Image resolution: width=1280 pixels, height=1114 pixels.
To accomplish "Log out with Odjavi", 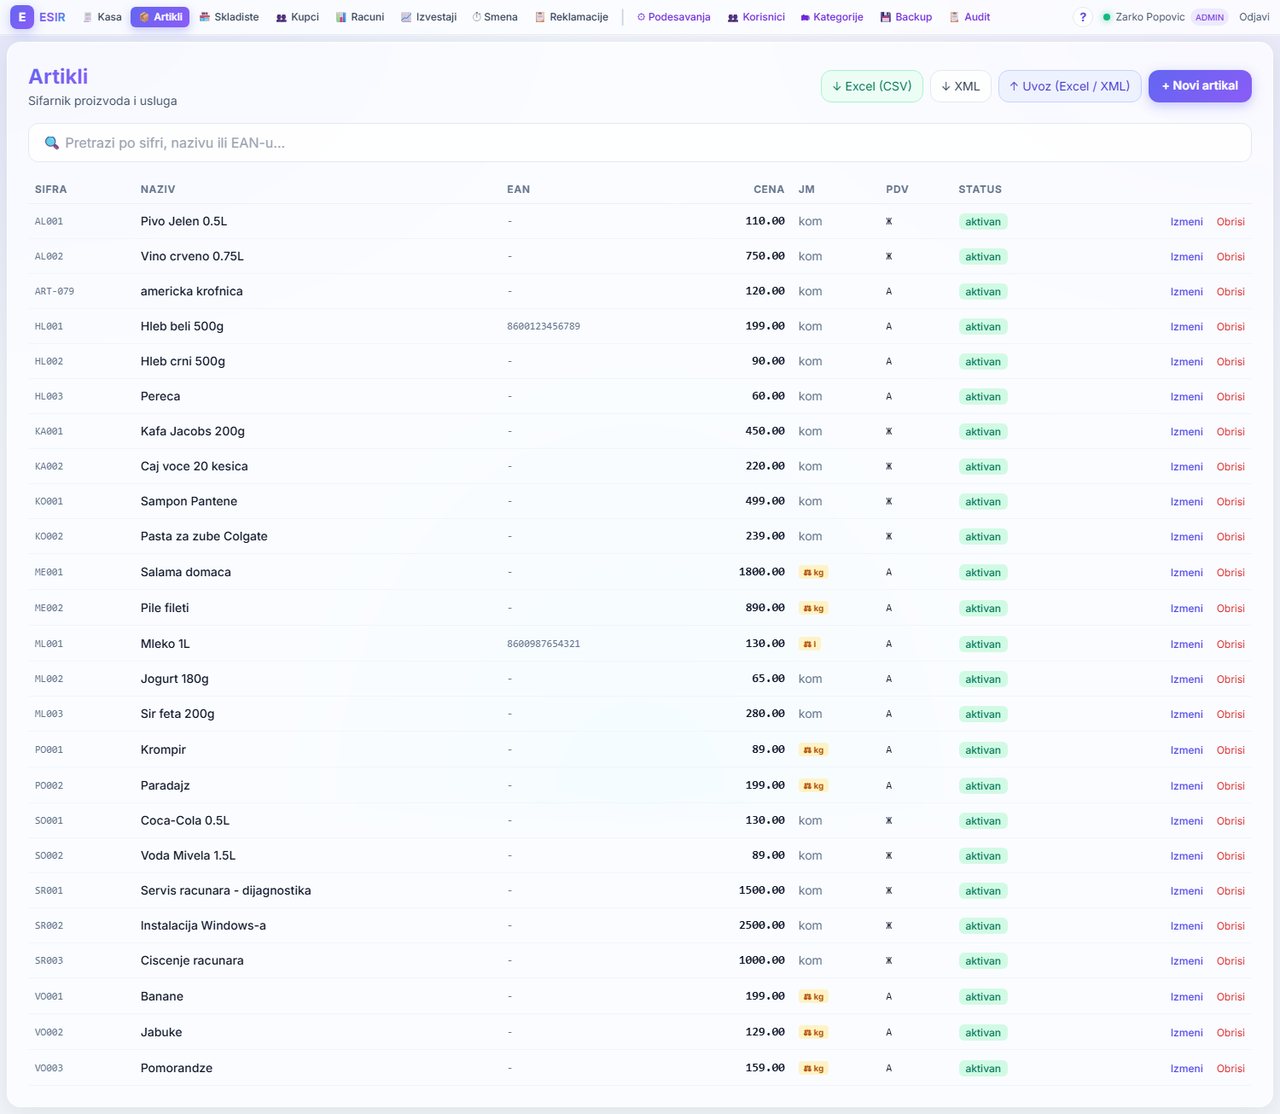I will click(x=1254, y=17).
